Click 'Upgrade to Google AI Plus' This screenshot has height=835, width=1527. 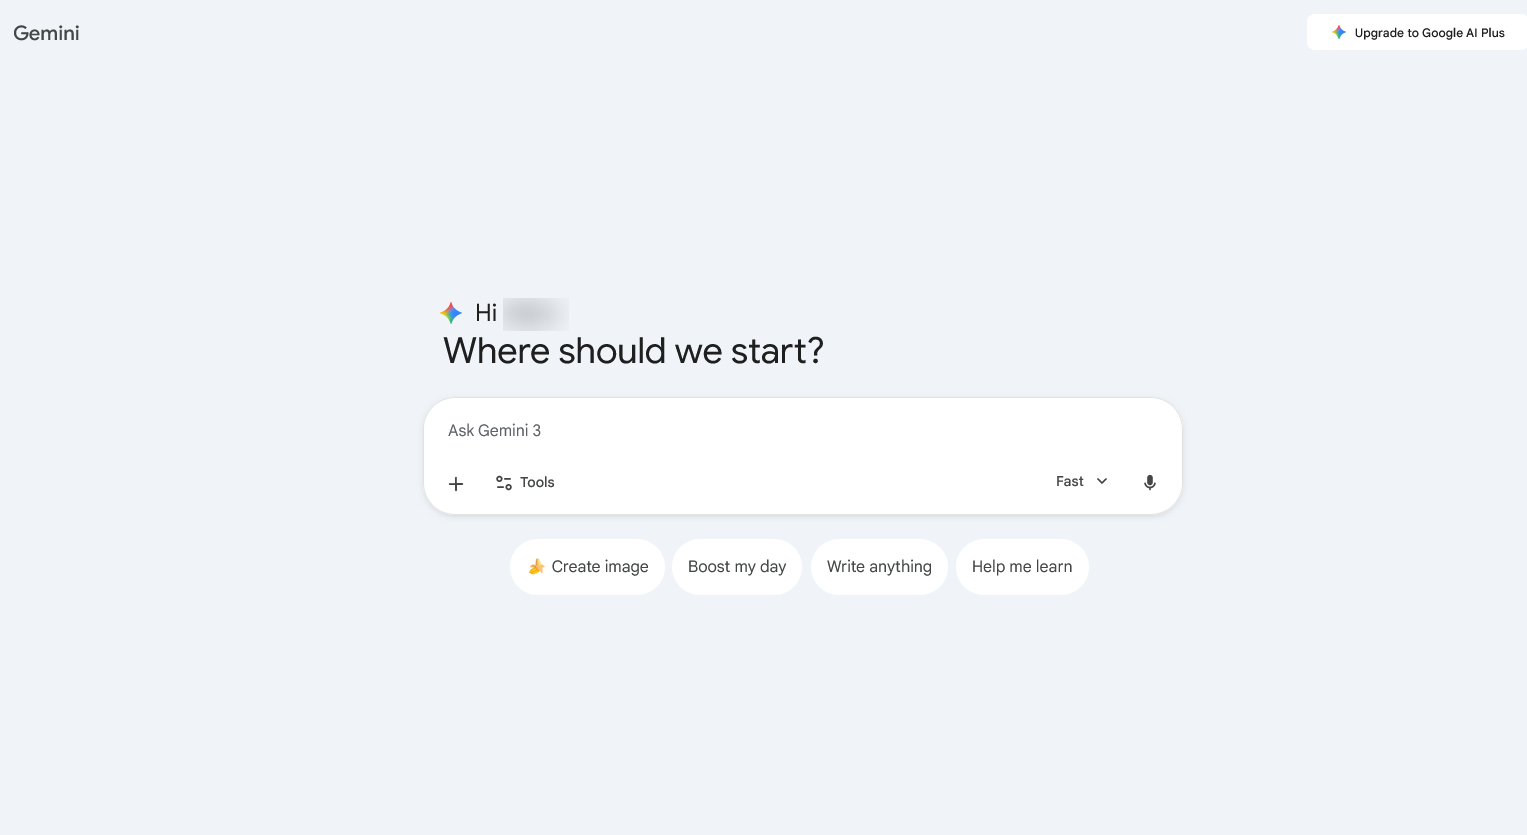tap(1429, 32)
